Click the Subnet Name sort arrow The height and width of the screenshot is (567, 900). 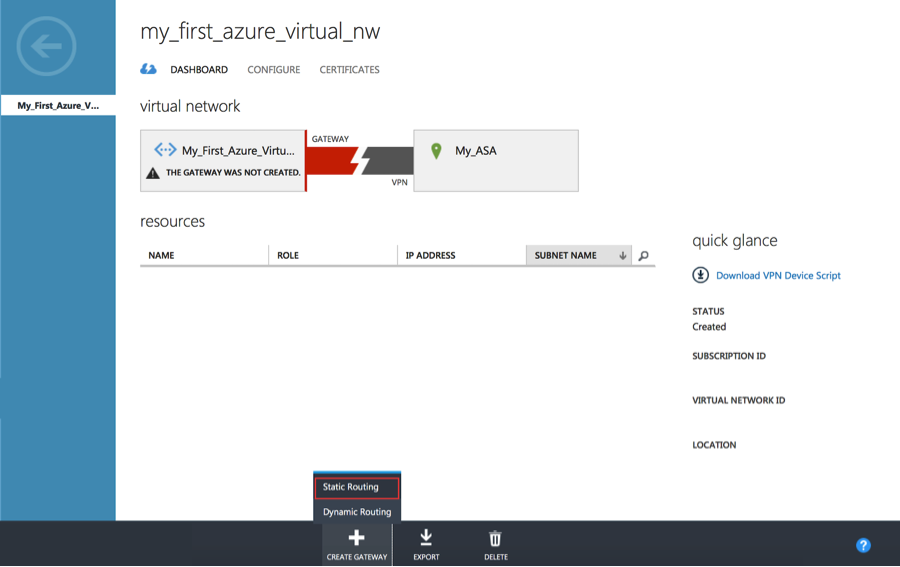point(622,255)
